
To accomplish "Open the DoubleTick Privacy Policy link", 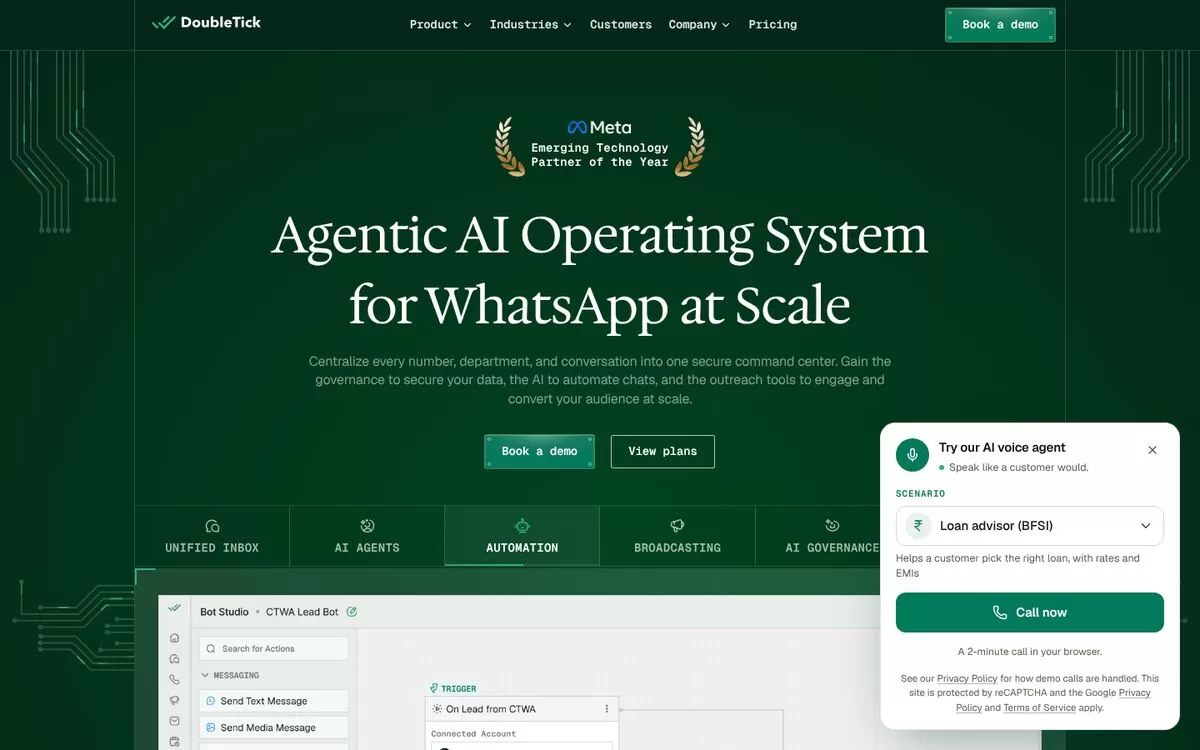I will coord(968,678).
